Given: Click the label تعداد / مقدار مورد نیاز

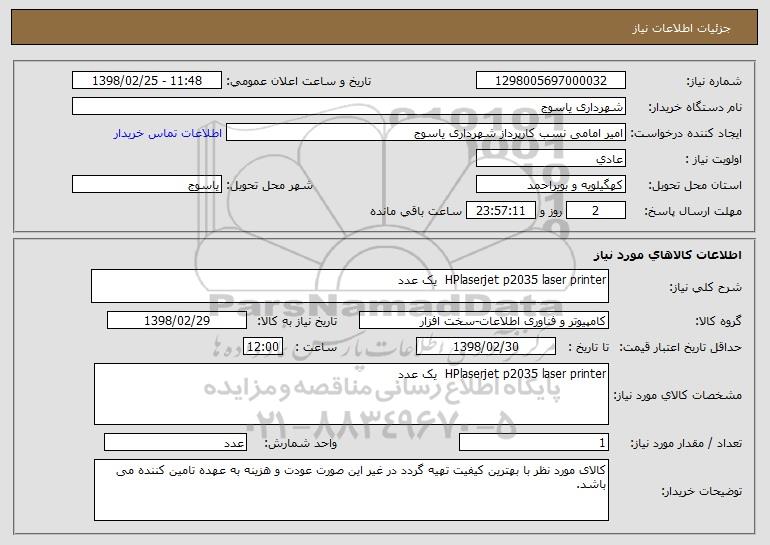Looking at the screenshot, I should click(x=686, y=443).
